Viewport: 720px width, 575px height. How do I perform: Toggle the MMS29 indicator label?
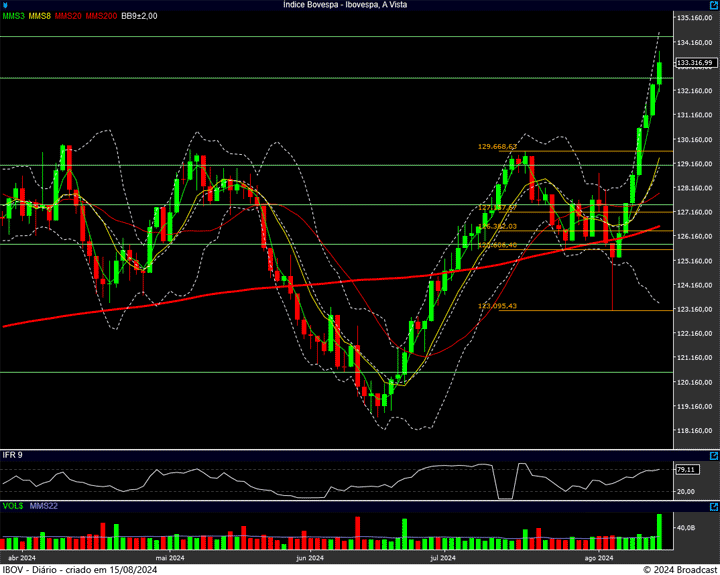(69, 17)
